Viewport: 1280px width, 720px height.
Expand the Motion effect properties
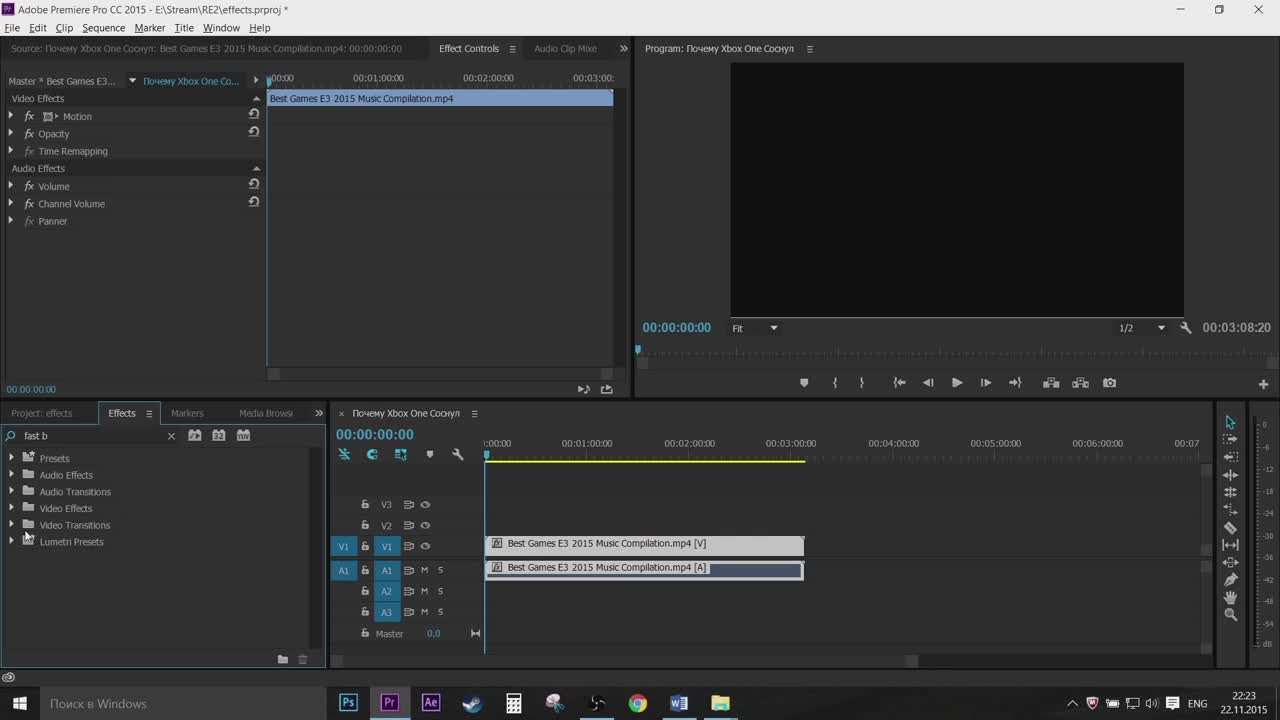tap(11, 116)
